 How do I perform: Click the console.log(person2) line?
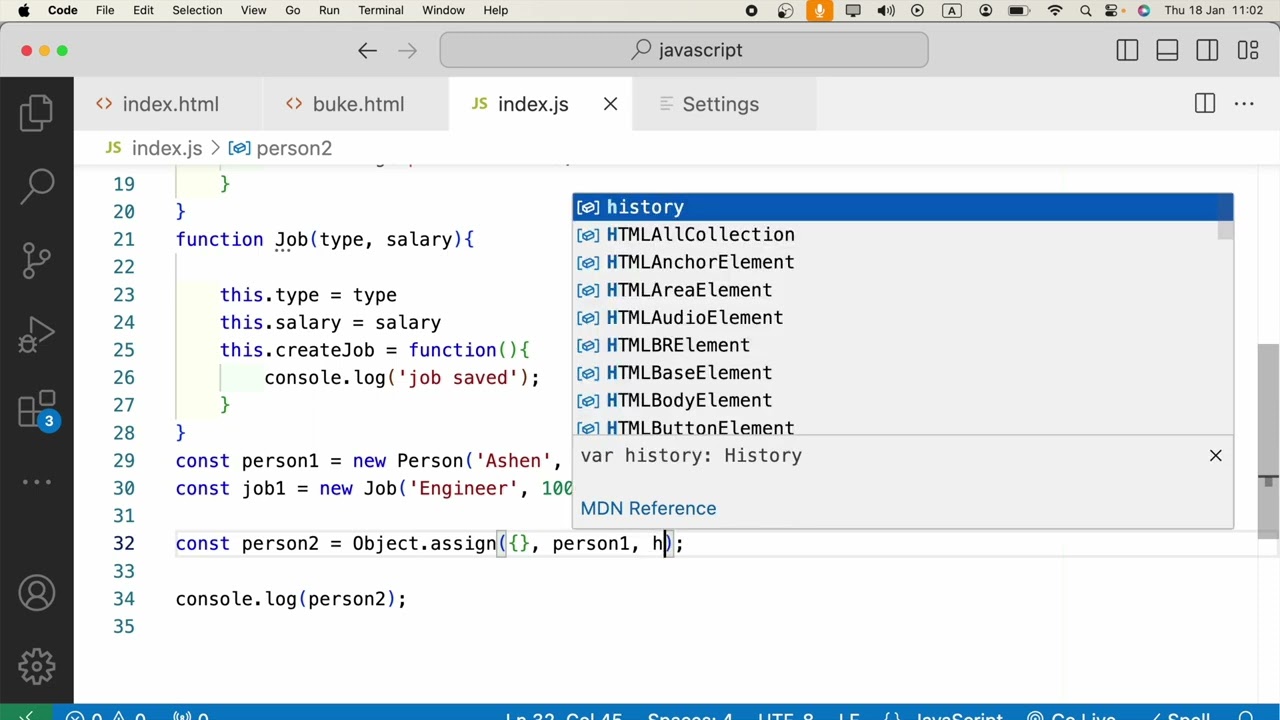coord(291,599)
